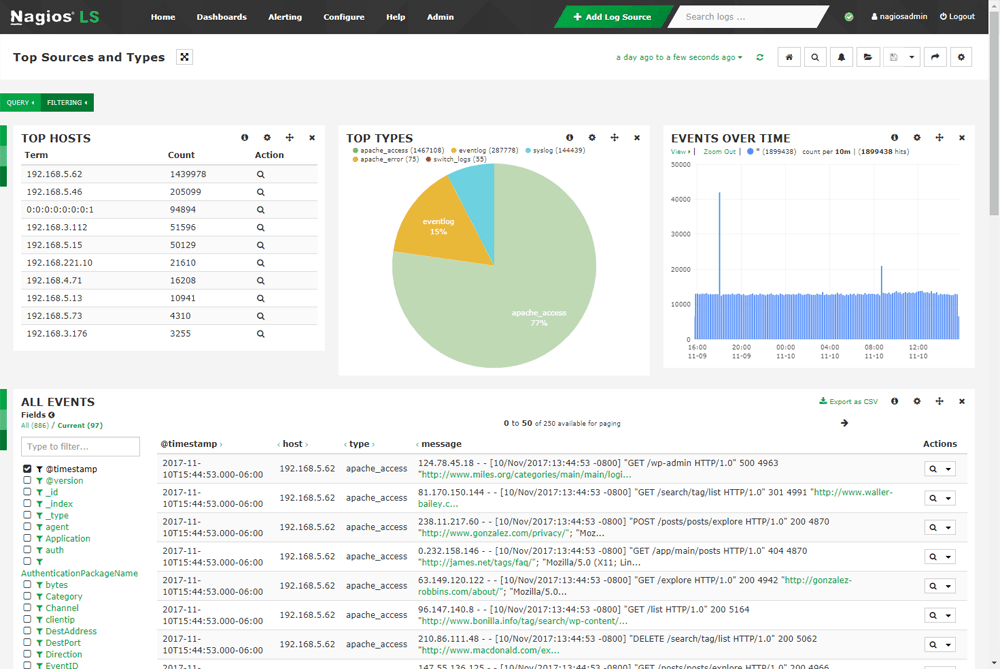Click the move icon on the Top Hosts panel
The height and width of the screenshot is (669, 1000).
point(288,137)
